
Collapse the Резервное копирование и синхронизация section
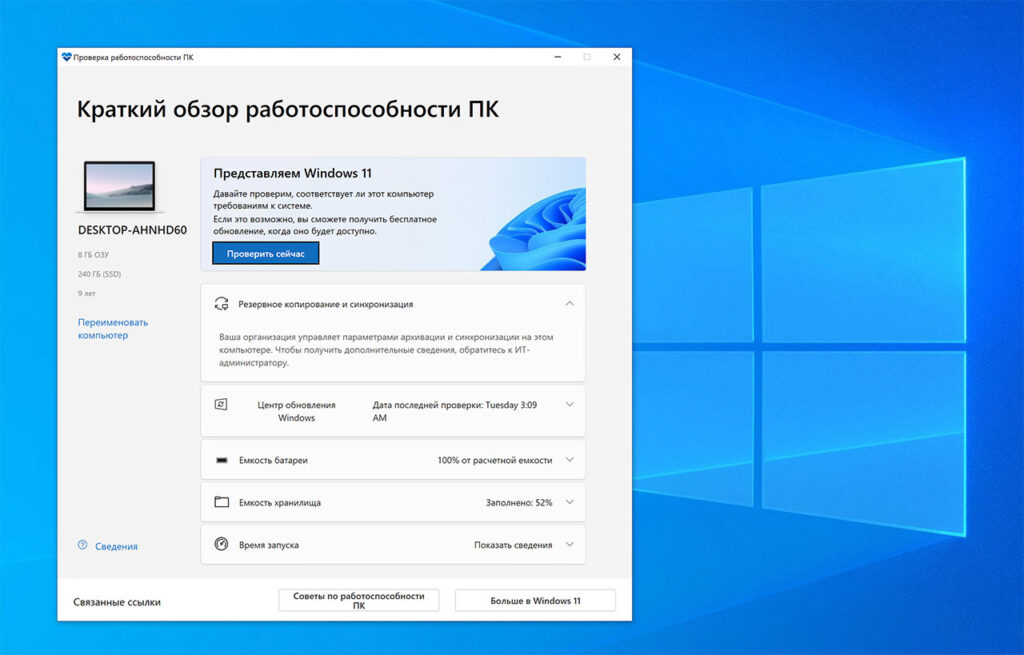[x=569, y=304]
